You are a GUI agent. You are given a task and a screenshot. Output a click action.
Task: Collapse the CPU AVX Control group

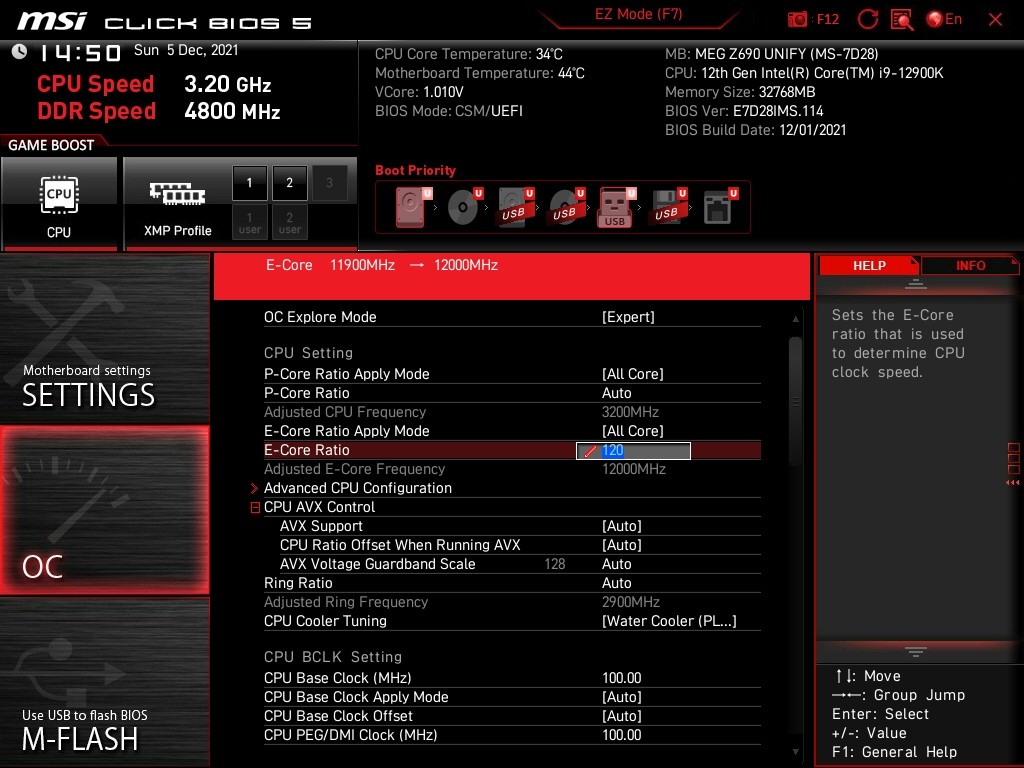(255, 507)
